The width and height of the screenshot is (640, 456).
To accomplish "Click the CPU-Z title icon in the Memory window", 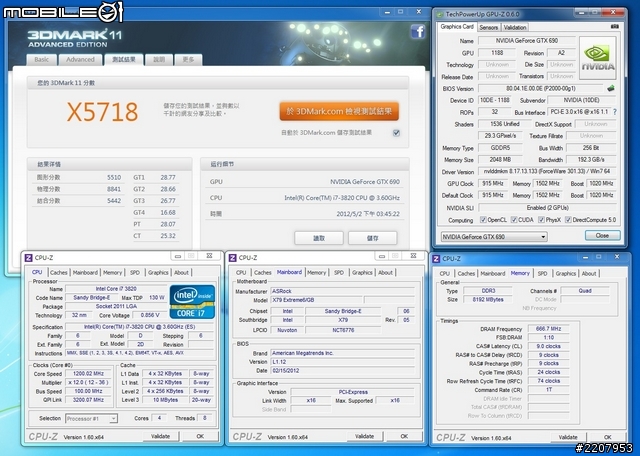I will tap(436, 259).
